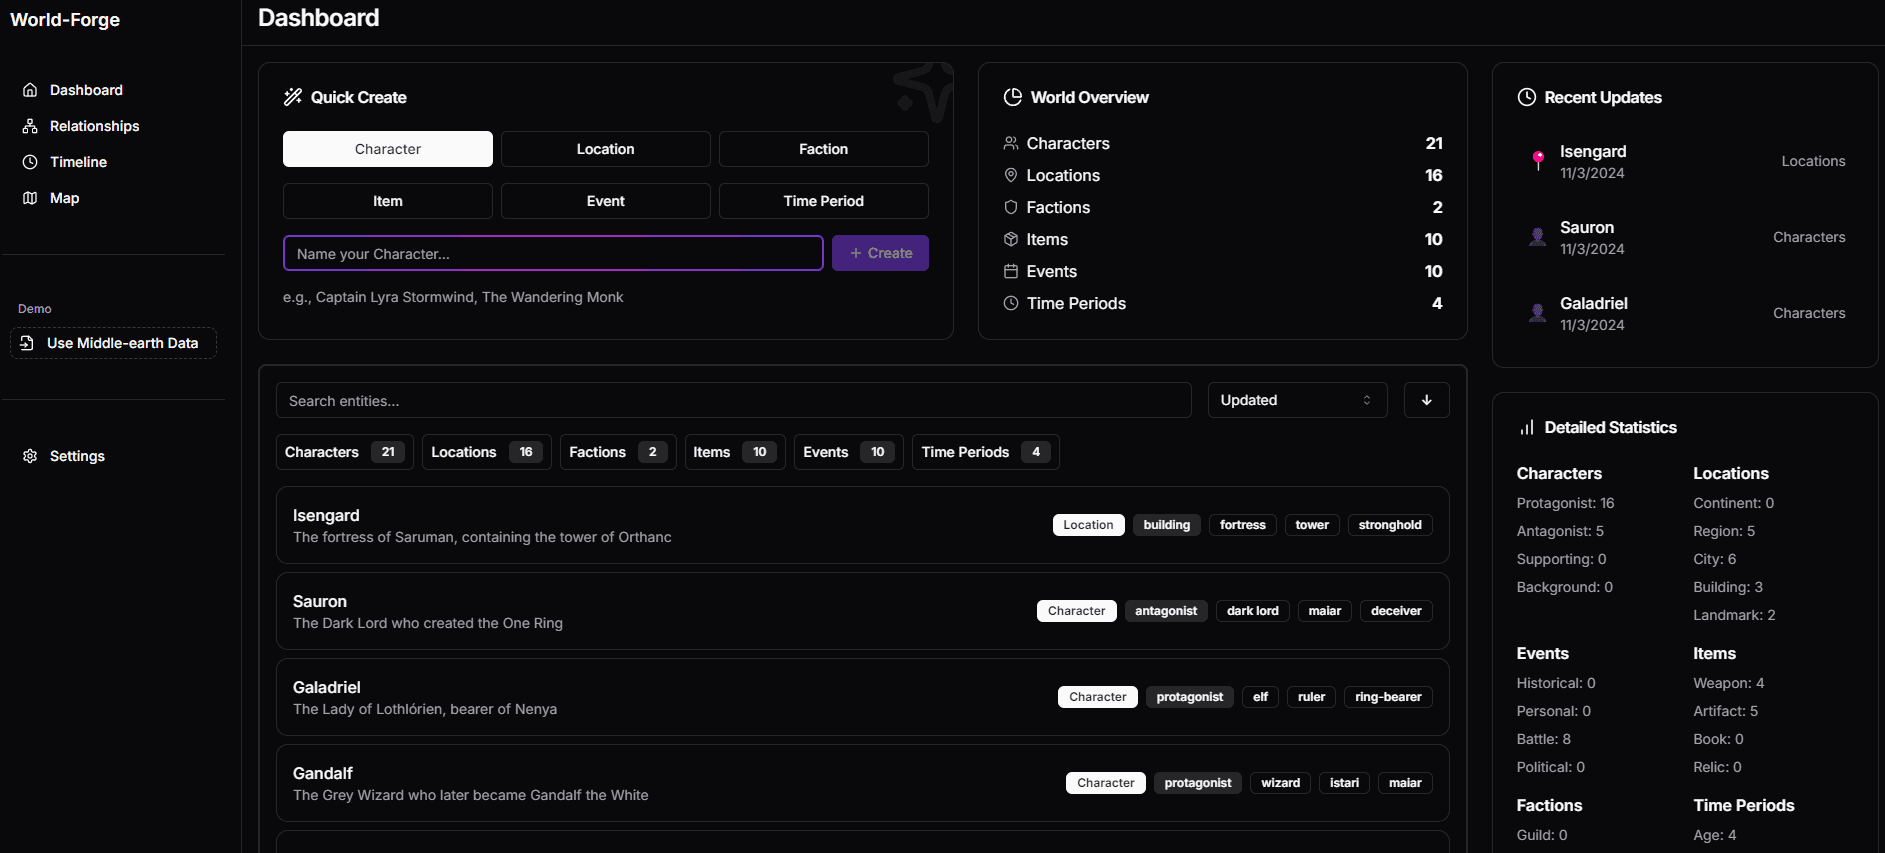Click the World Overview pie chart icon
The height and width of the screenshot is (853, 1885).
1013,97
